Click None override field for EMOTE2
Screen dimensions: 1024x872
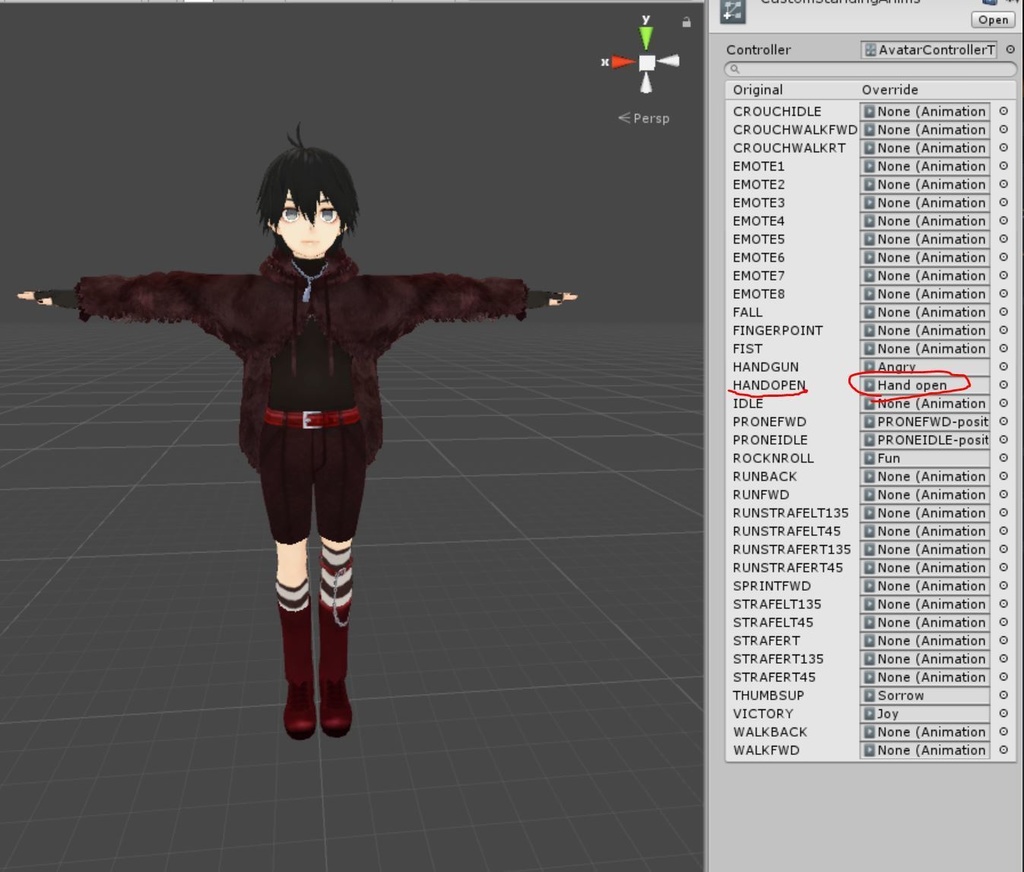coord(925,185)
